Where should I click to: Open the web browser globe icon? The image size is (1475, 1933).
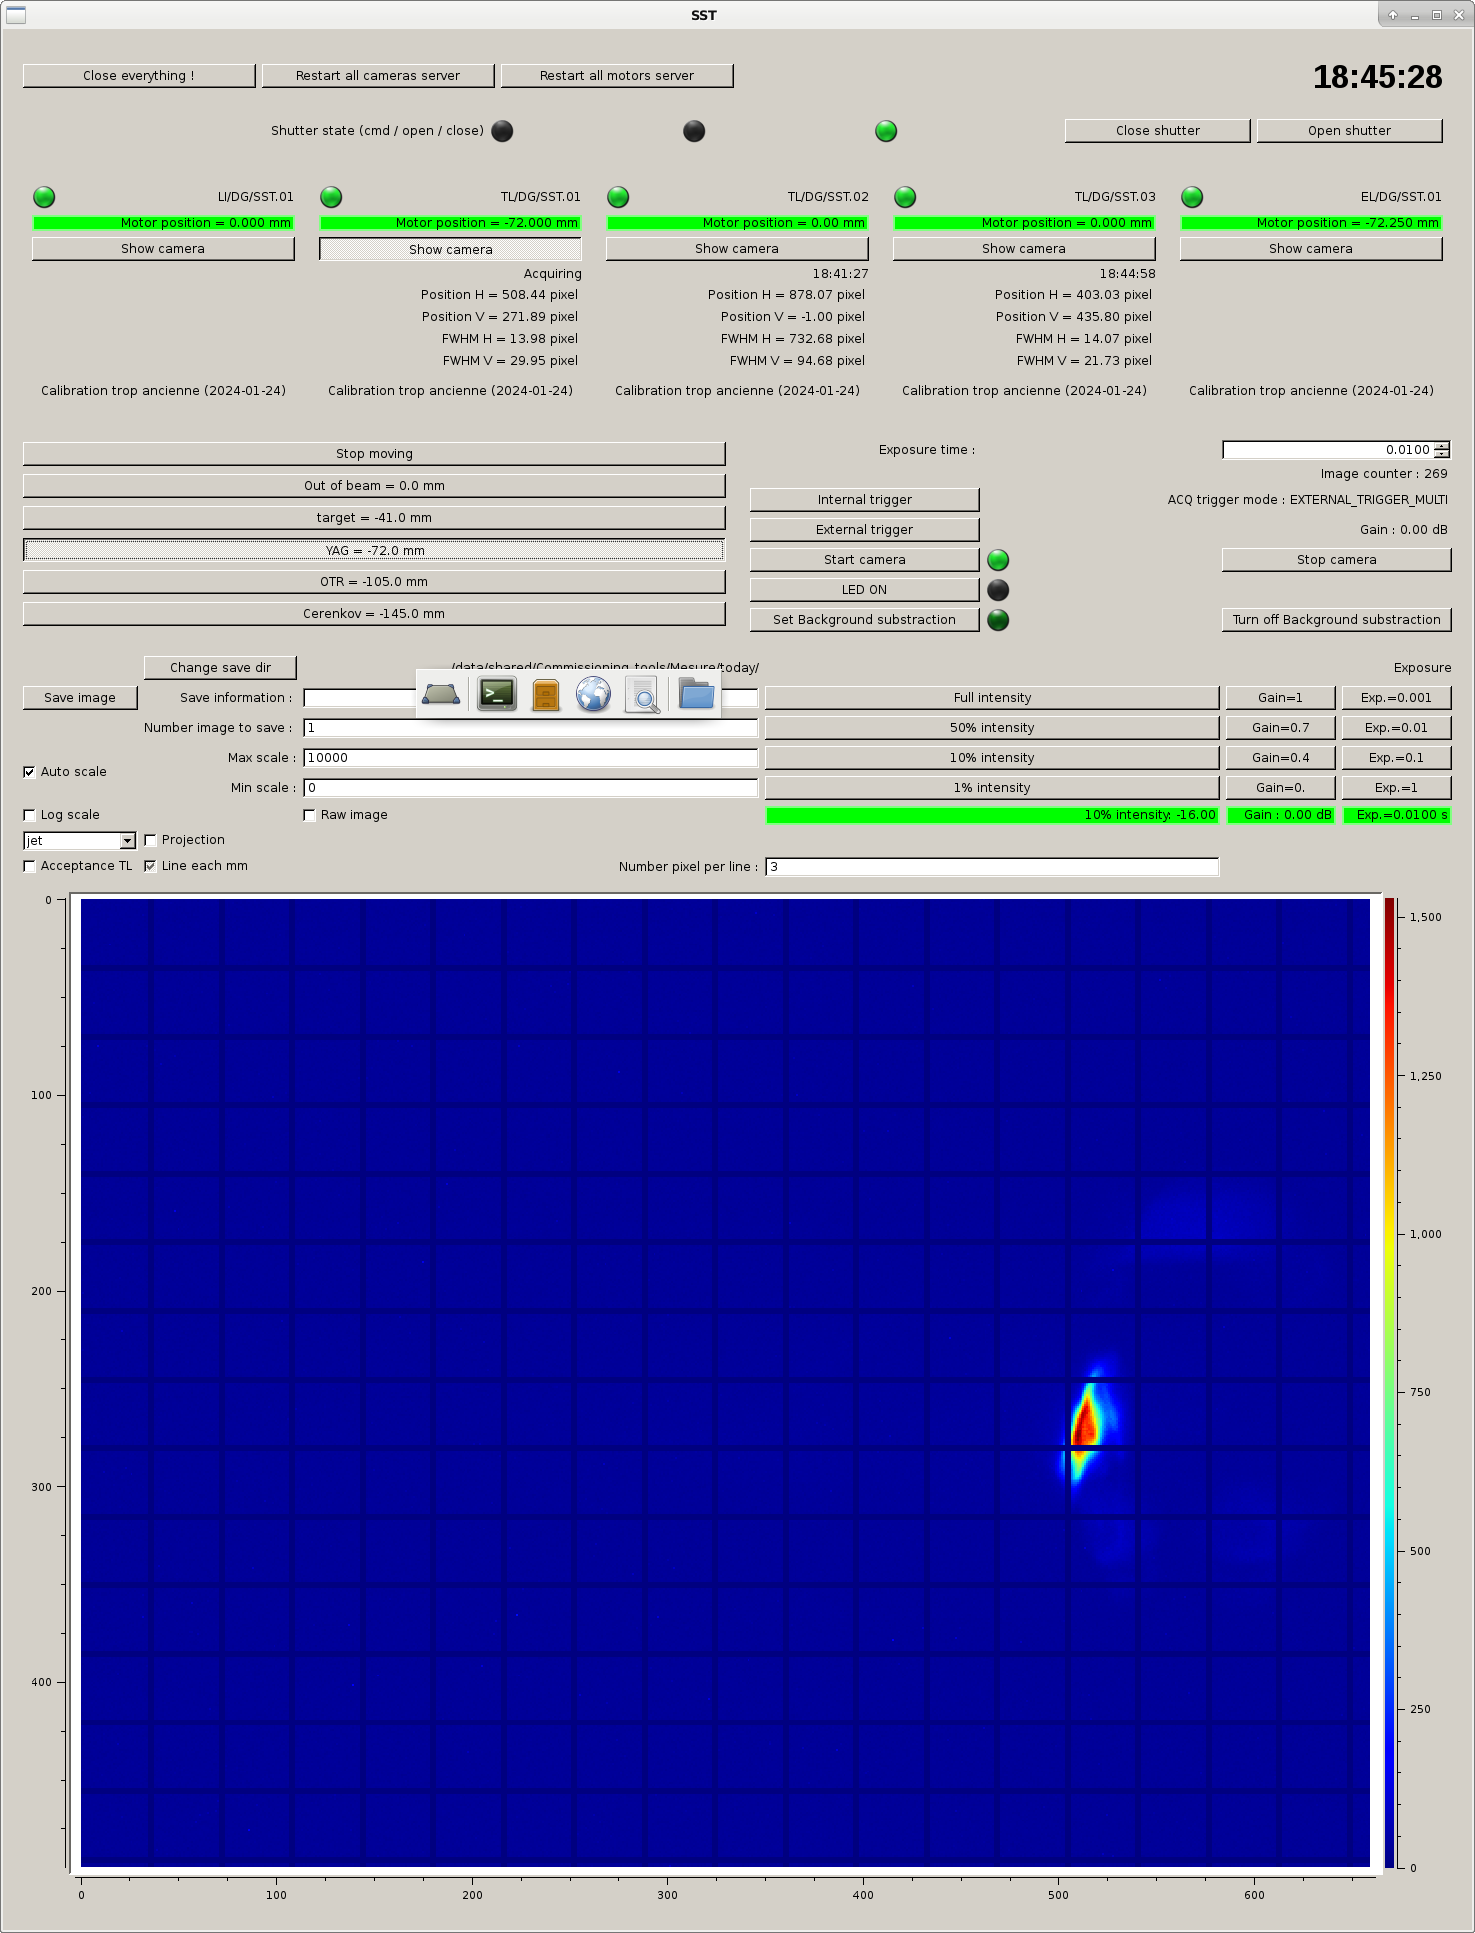[593, 694]
